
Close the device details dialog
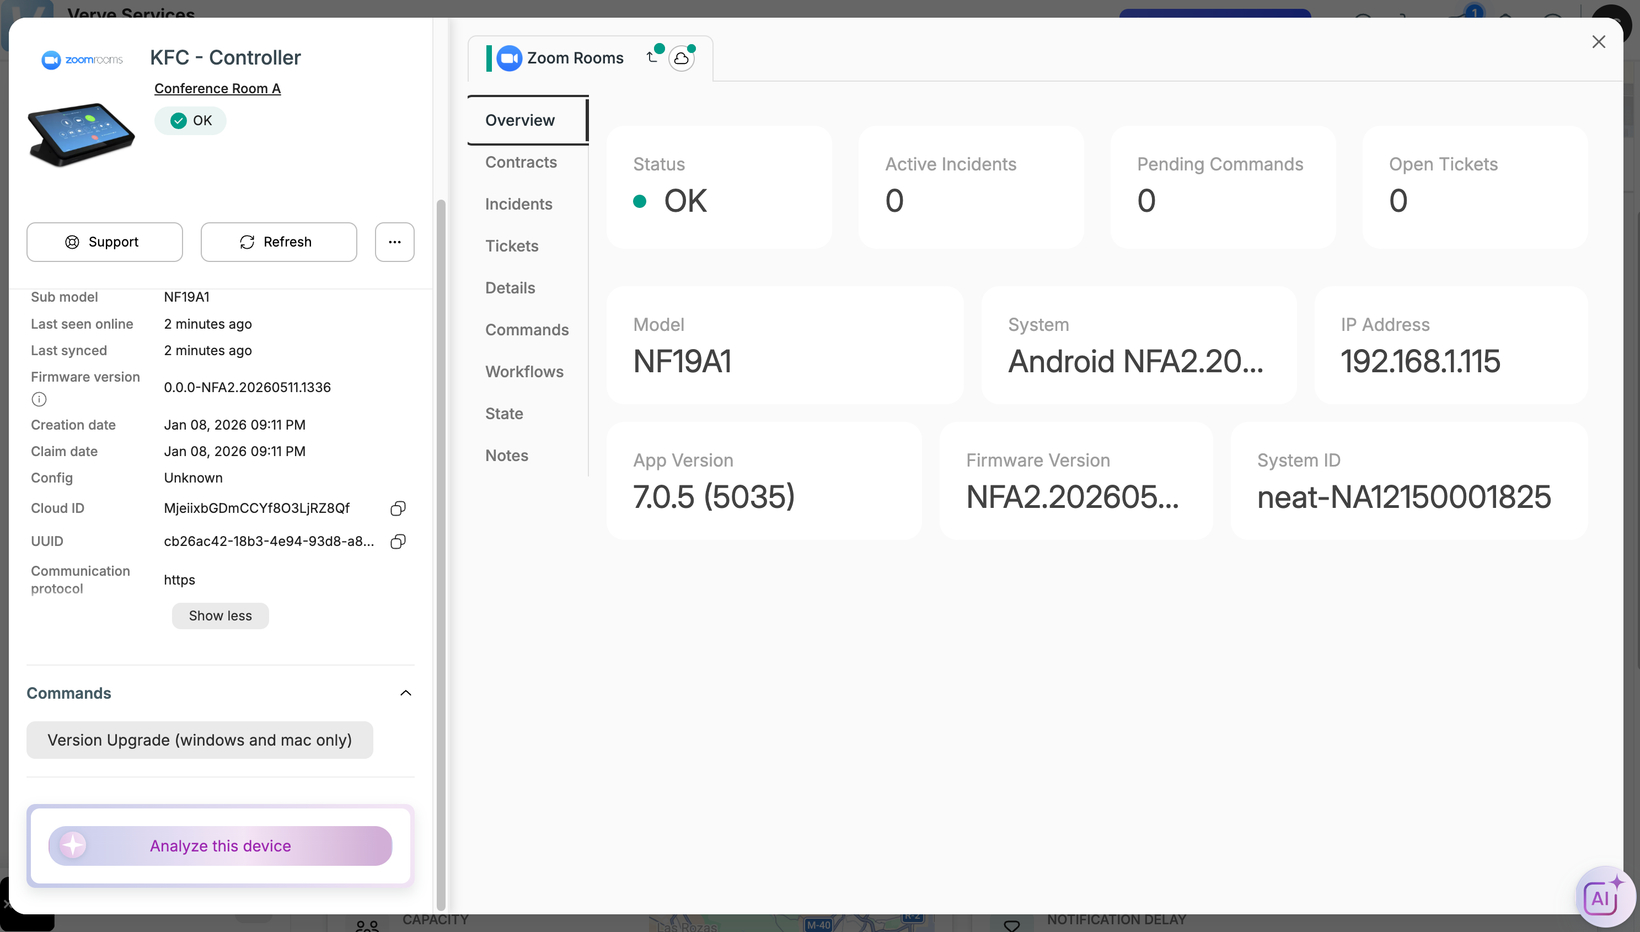(1599, 42)
